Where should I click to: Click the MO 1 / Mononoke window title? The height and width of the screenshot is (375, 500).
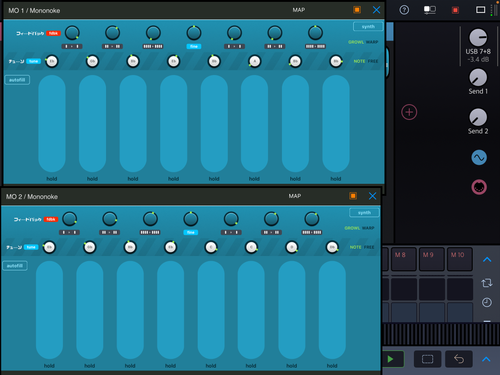(34, 11)
